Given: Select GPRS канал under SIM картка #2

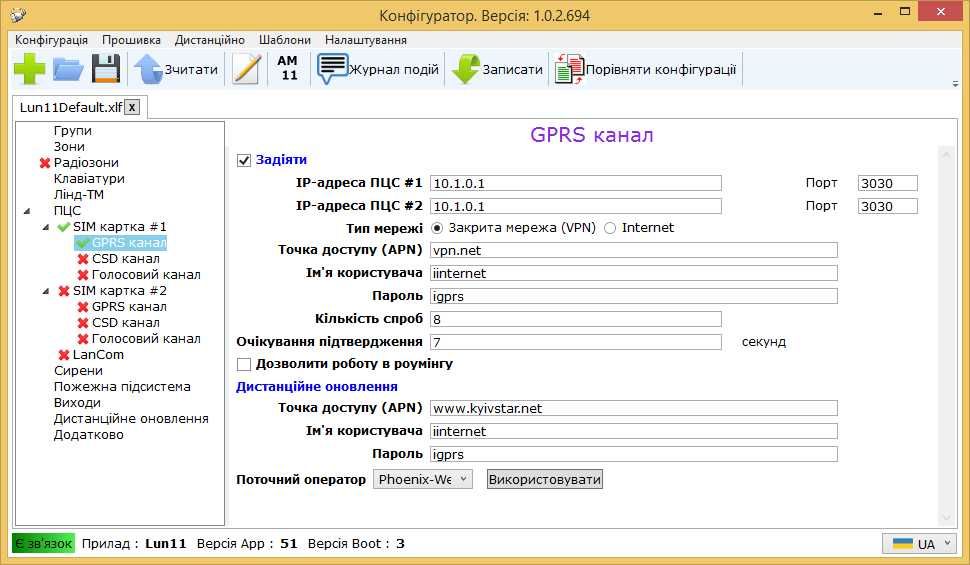Looking at the screenshot, I should [x=129, y=307].
